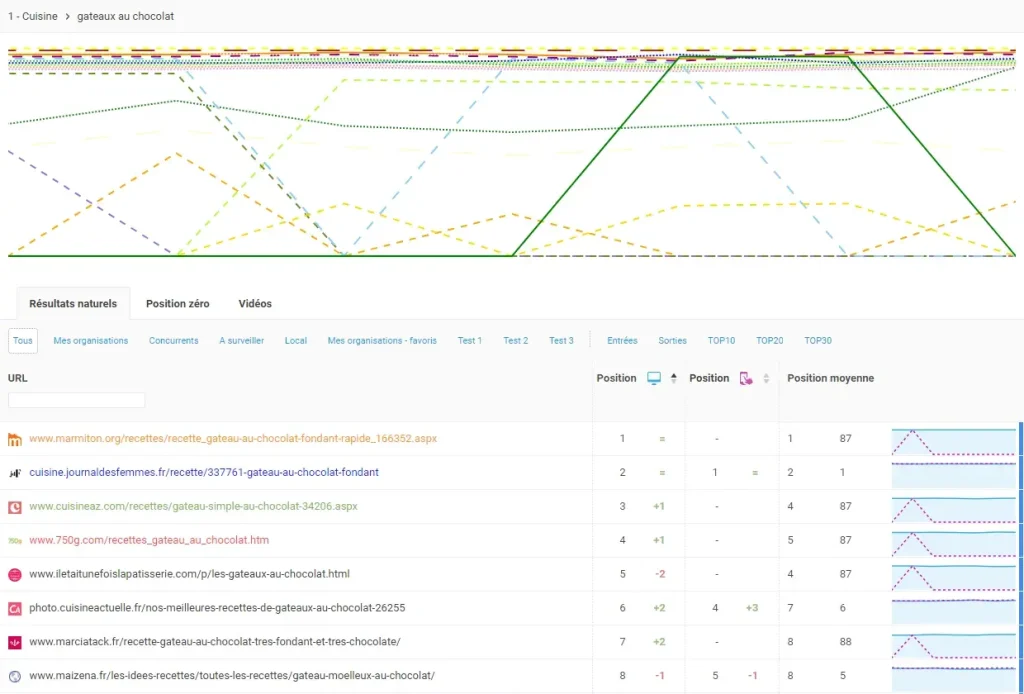Sort by desktop position using sort arrows

click(674, 378)
